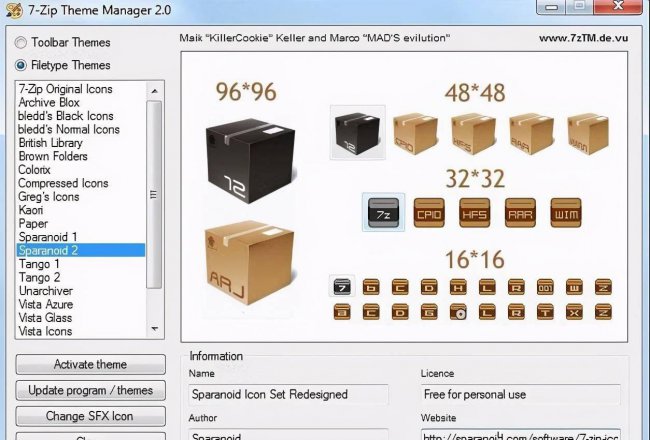This screenshot has width=650, height=440.
Task: Click the 16*16 T icon
Action: [x=545, y=312]
